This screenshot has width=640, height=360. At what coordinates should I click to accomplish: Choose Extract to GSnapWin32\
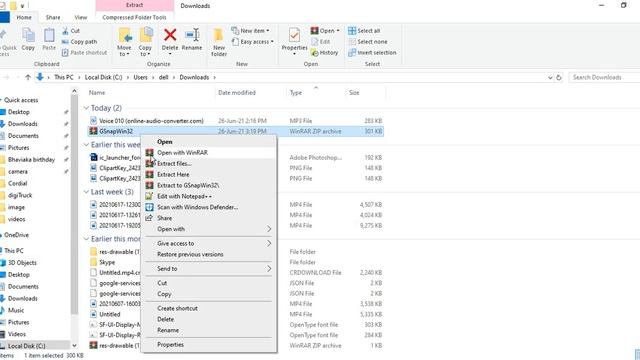pos(209,185)
